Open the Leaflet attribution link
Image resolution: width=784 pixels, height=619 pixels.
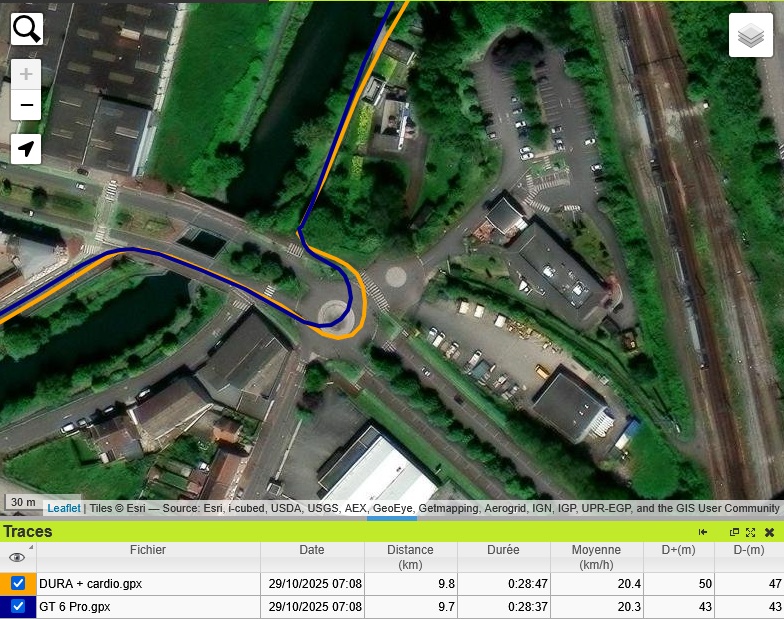click(64, 508)
